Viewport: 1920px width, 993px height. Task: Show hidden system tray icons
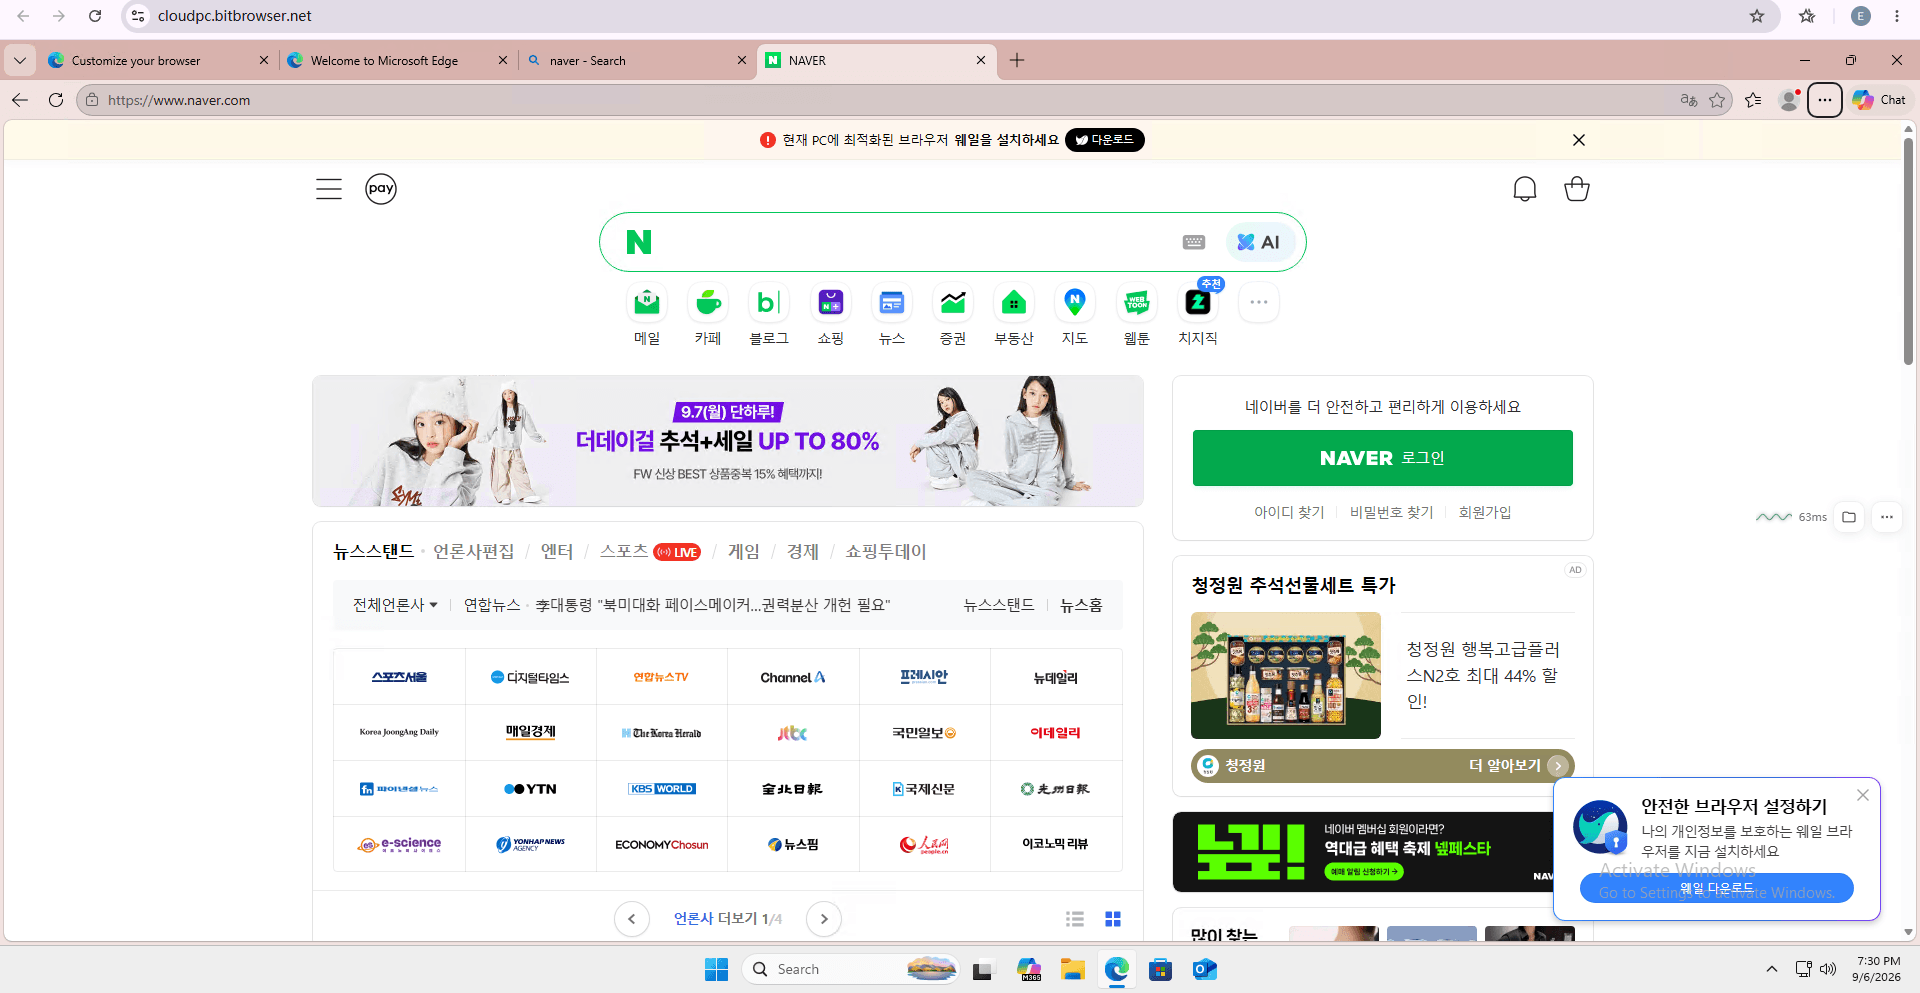pyautogui.click(x=1772, y=969)
